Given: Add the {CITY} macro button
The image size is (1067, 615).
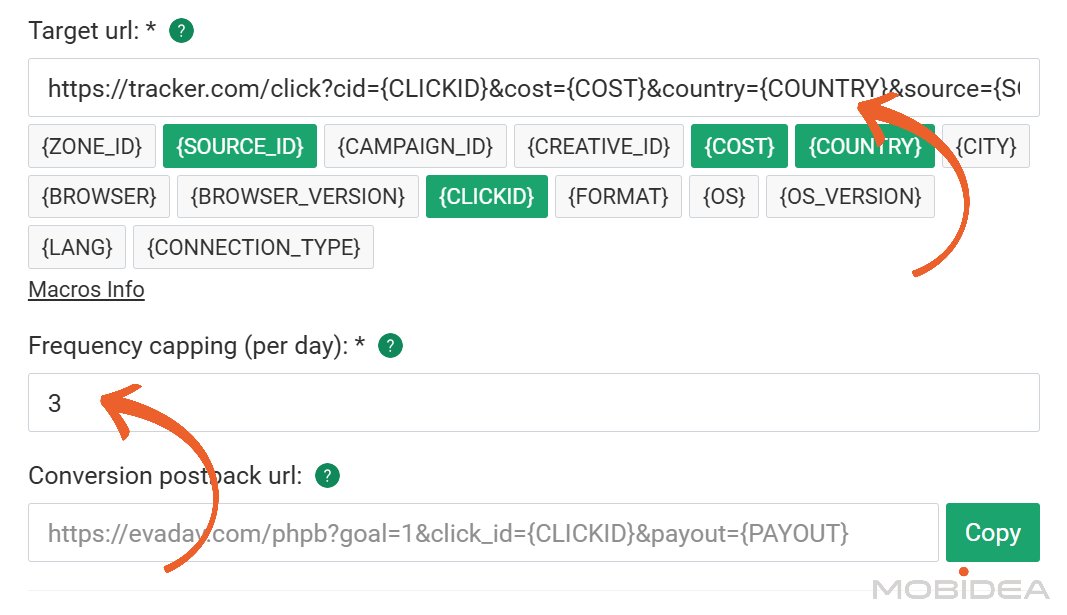Looking at the screenshot, I should pos(986,146).
